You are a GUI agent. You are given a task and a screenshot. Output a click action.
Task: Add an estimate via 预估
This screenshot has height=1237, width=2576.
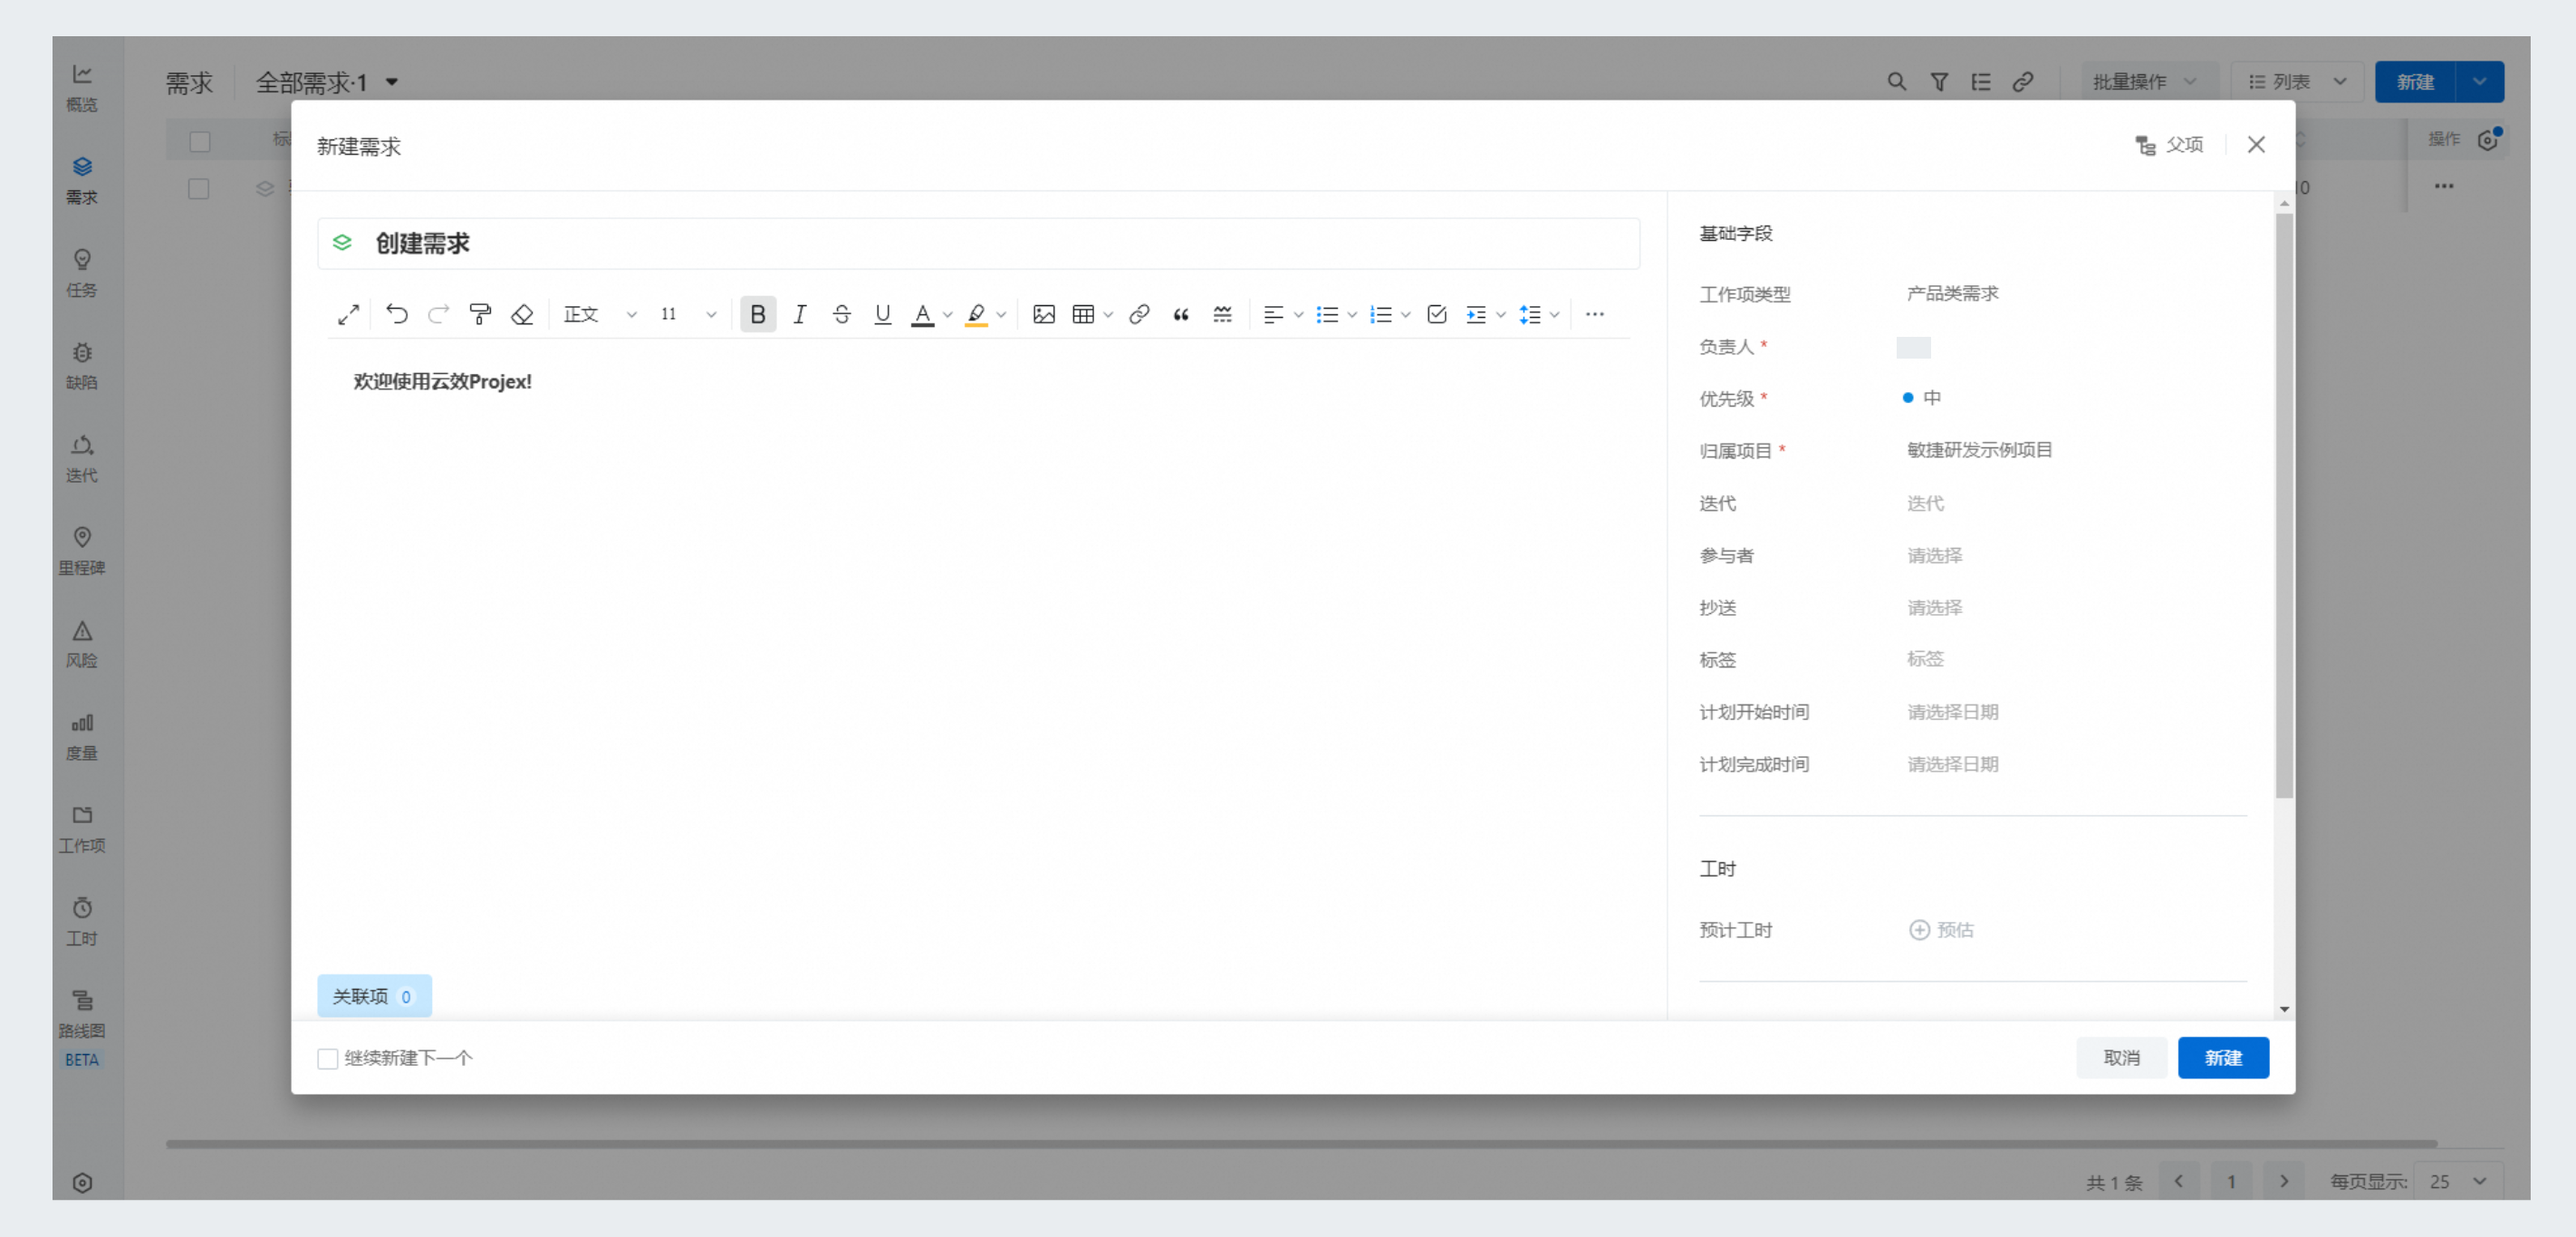(x=1941, y=930)
